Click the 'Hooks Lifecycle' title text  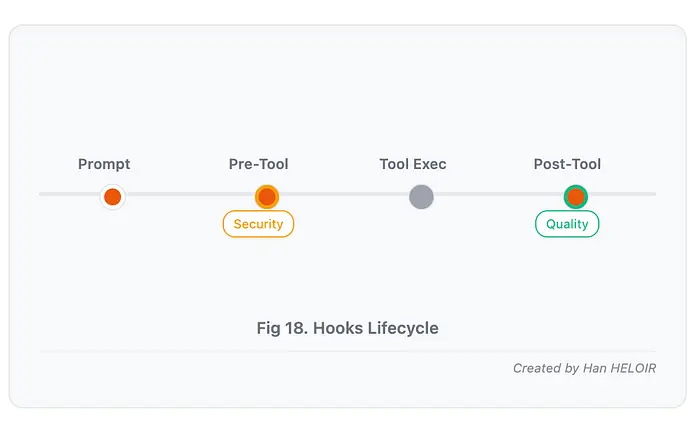(x=377, y=328)
